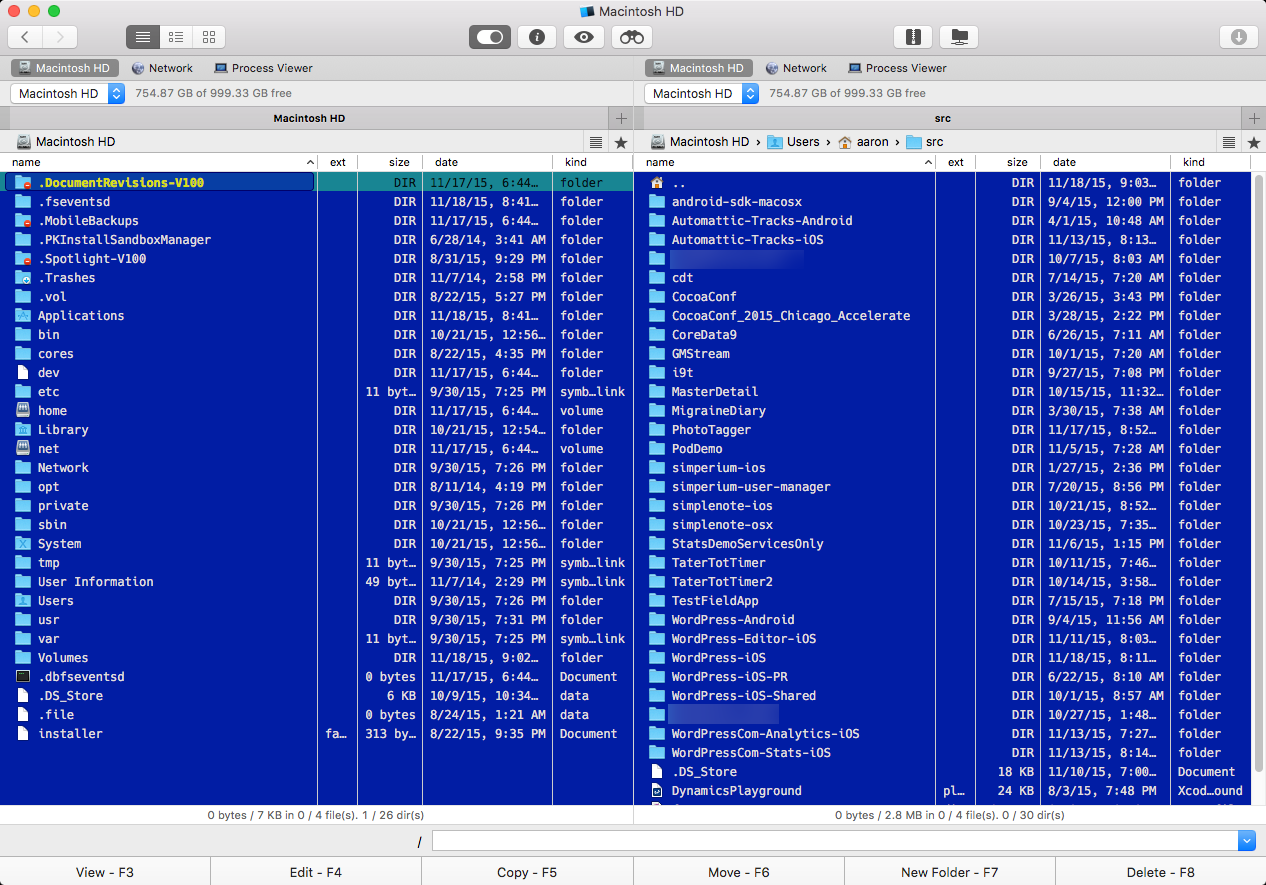
Task: Open the connect to server icon
Action: (x=959, y=37)
